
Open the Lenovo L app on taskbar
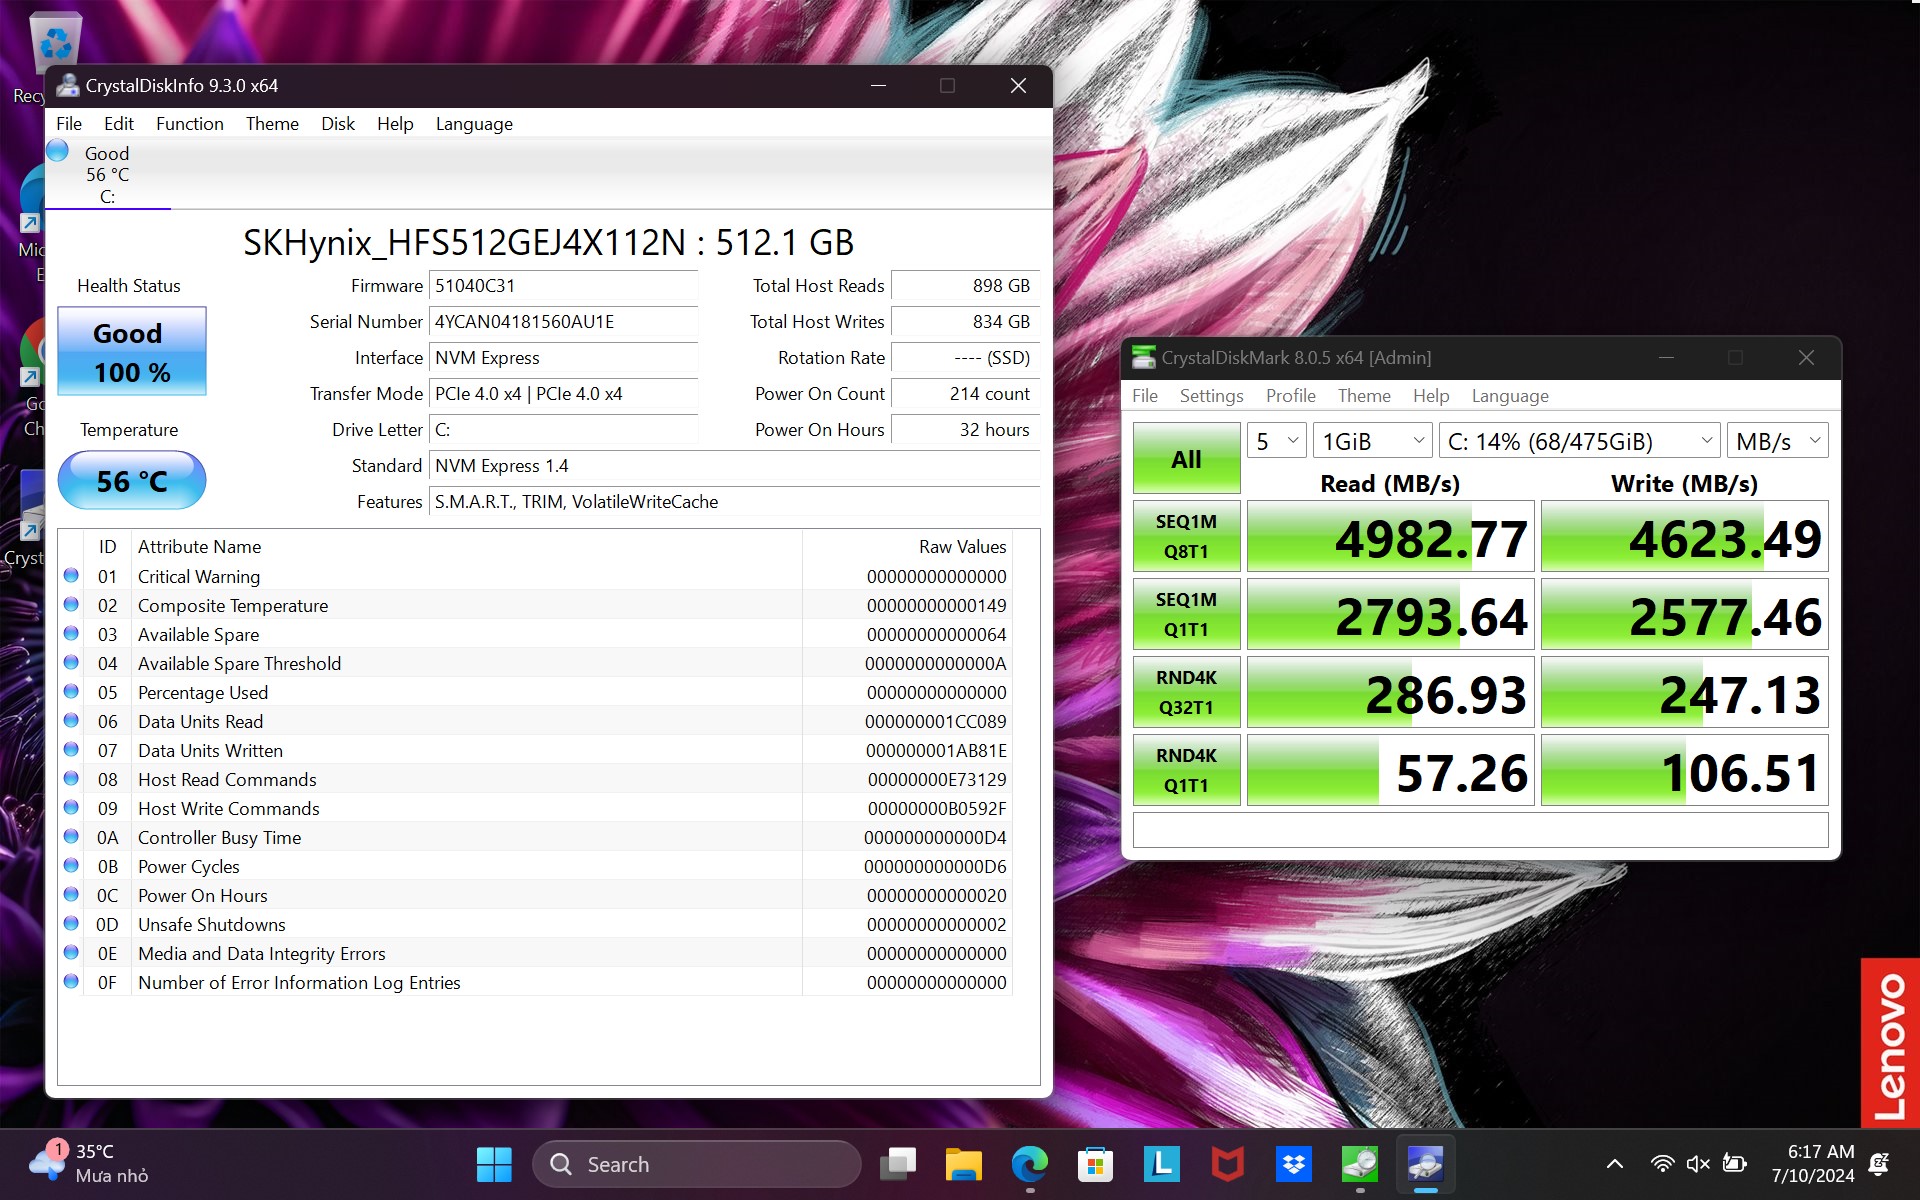(1162, 1164)
